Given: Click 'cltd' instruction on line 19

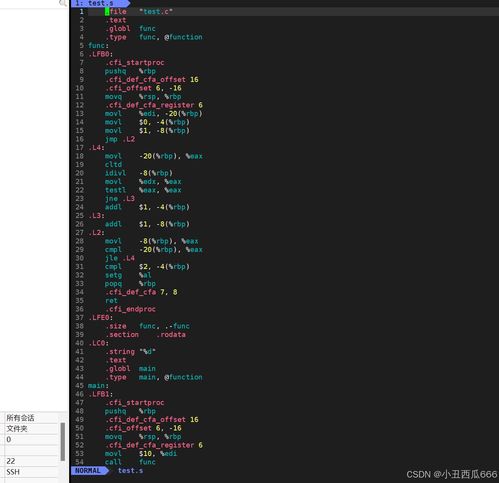Looking at the screenshot, I should pos(113,165).
